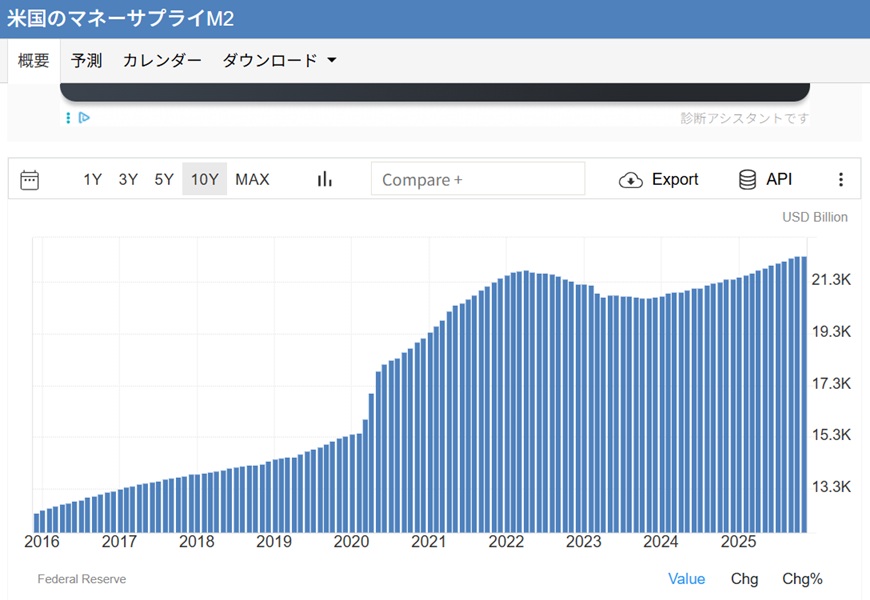Select the 1Y time range
Screen dimensions: 870x600
point(92,180)
